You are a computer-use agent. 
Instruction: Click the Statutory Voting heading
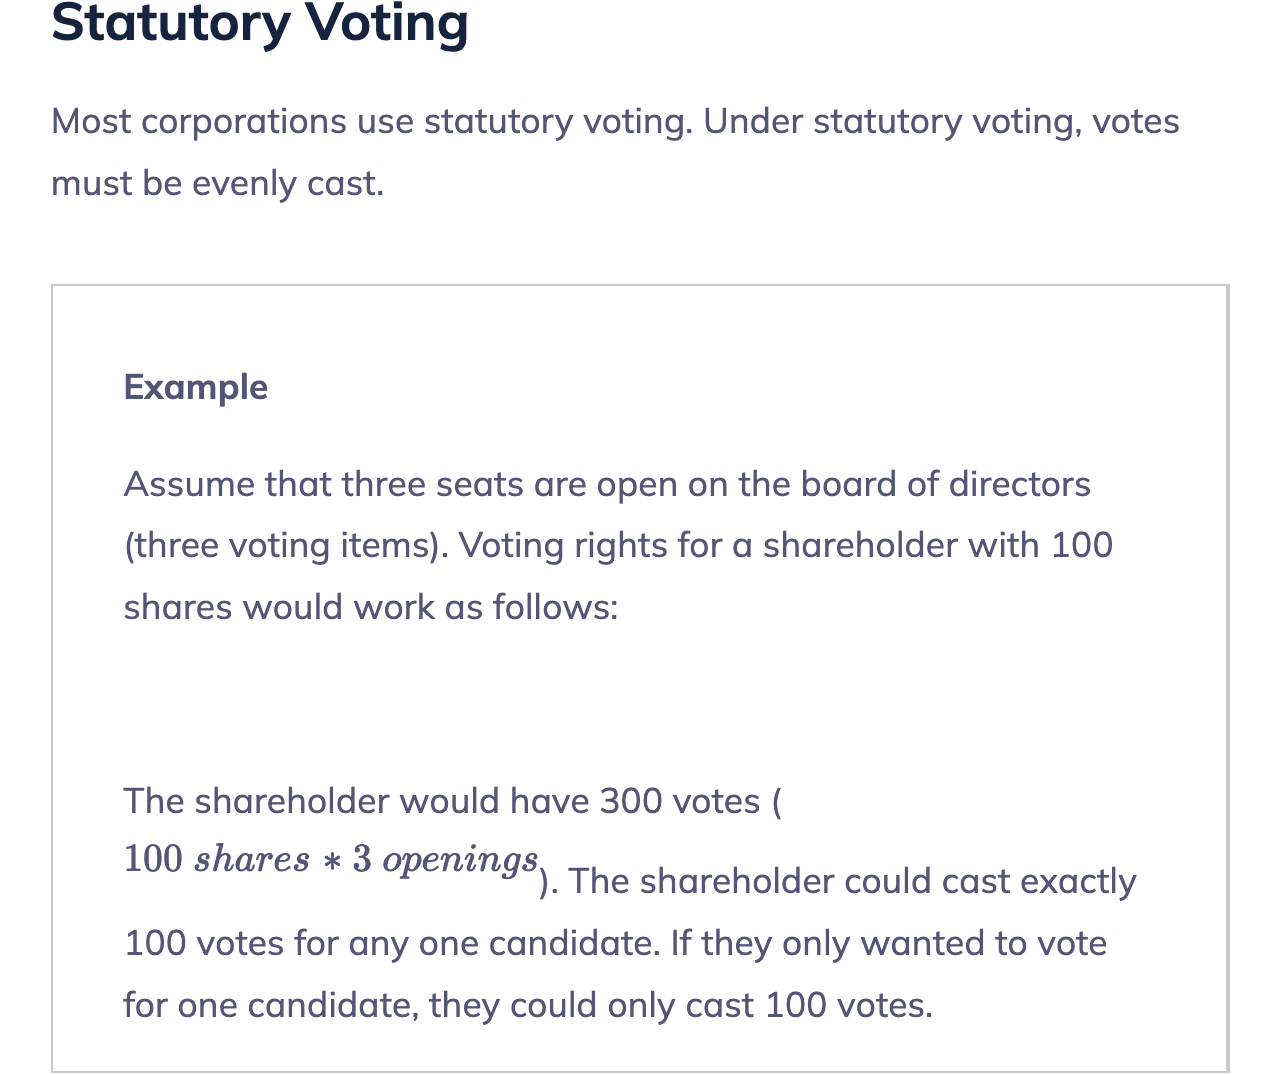point(260,24)
